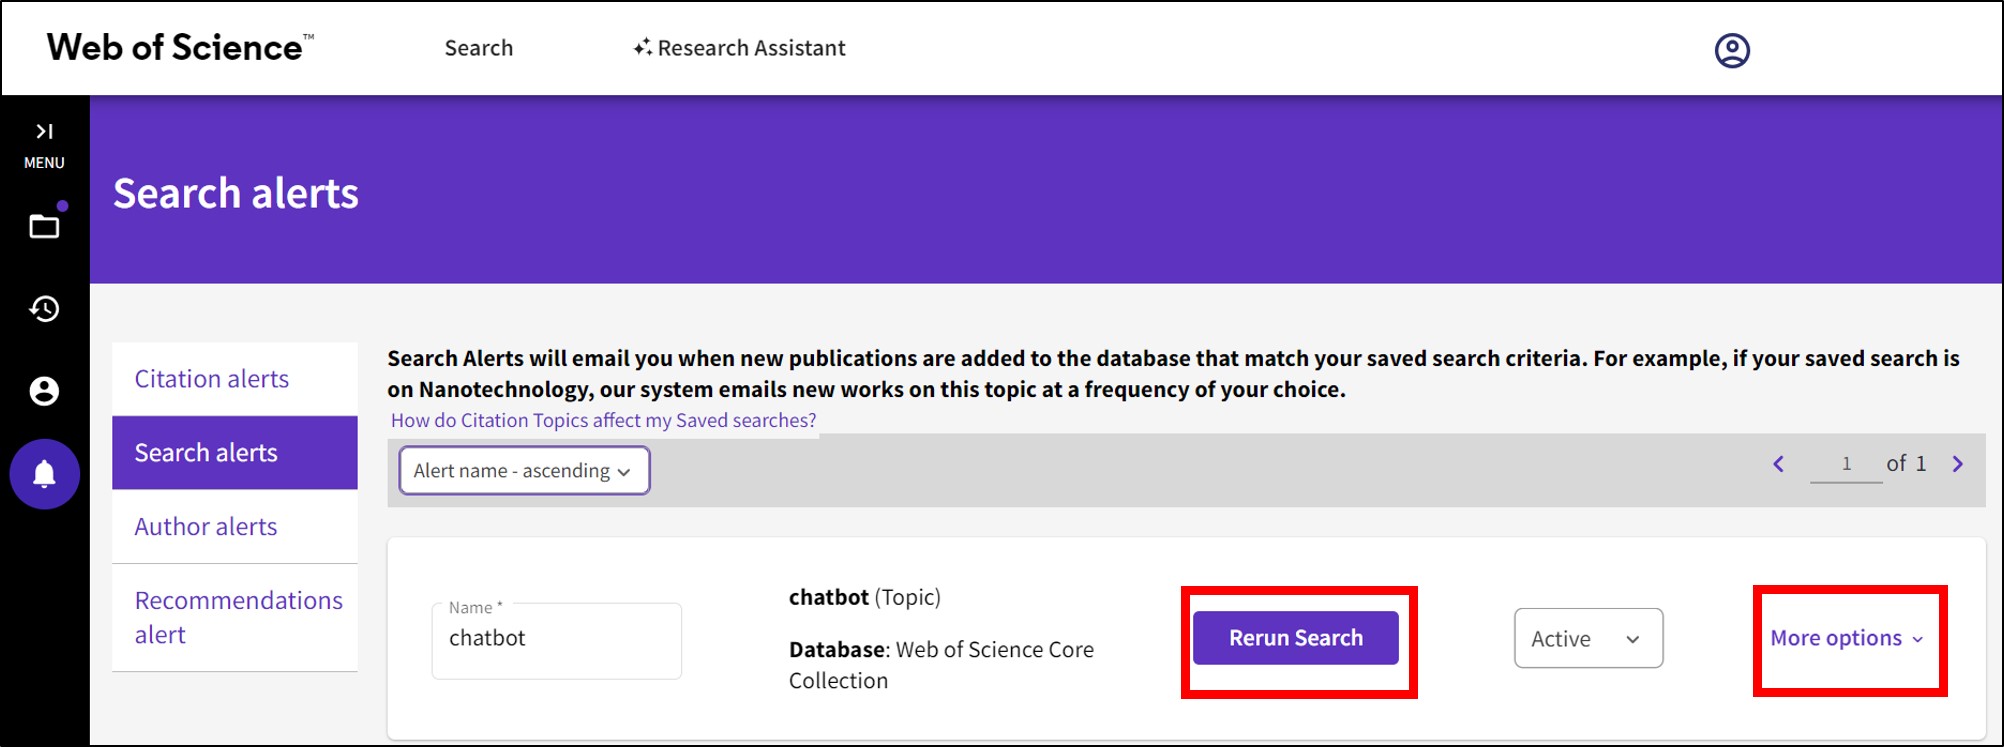
Task: Open the sidebar profile person icon
Action: pyautogui.click(x=44, y=391)
